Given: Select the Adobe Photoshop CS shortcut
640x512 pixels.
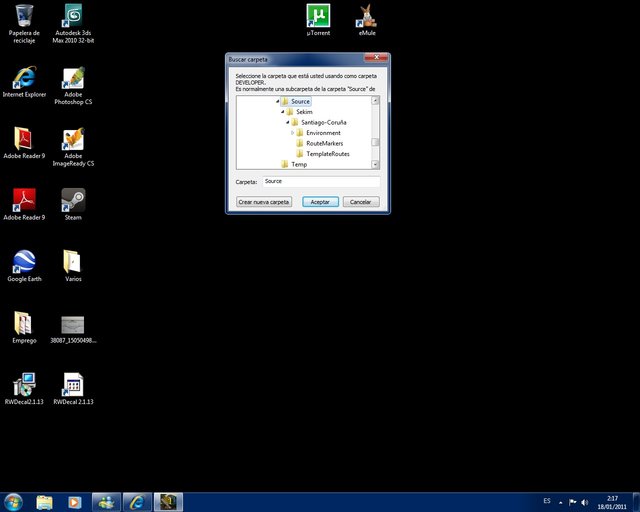Looking at the screenshot, I should coord(72,80).
